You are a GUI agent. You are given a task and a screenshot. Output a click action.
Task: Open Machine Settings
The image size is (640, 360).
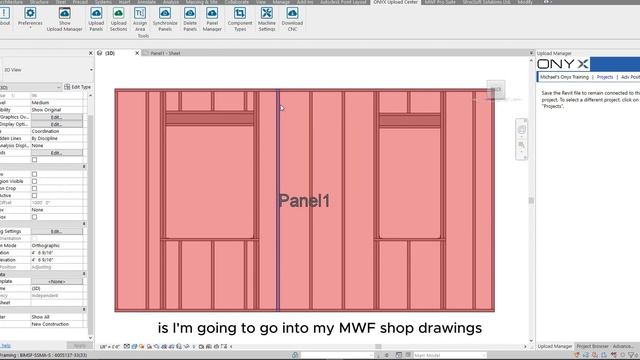pos(267,19)
